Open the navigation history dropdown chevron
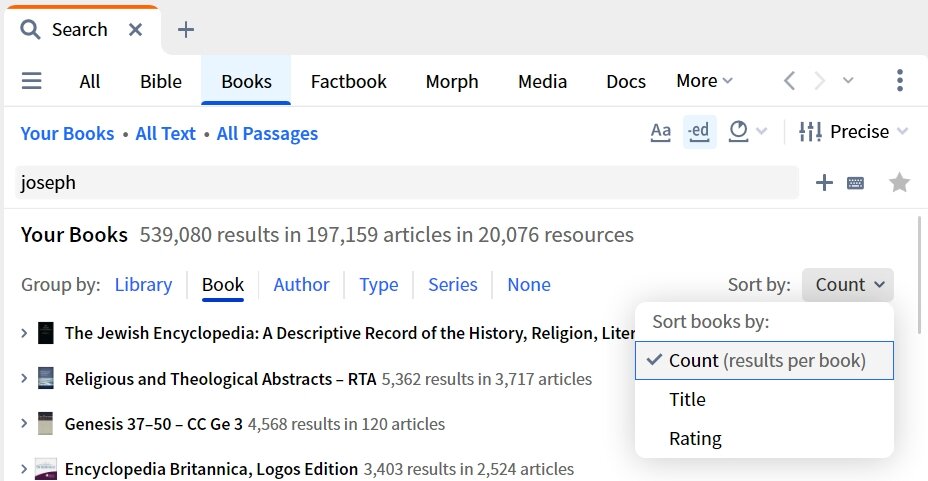Screen dimensions: 928x481 [848, 80]
